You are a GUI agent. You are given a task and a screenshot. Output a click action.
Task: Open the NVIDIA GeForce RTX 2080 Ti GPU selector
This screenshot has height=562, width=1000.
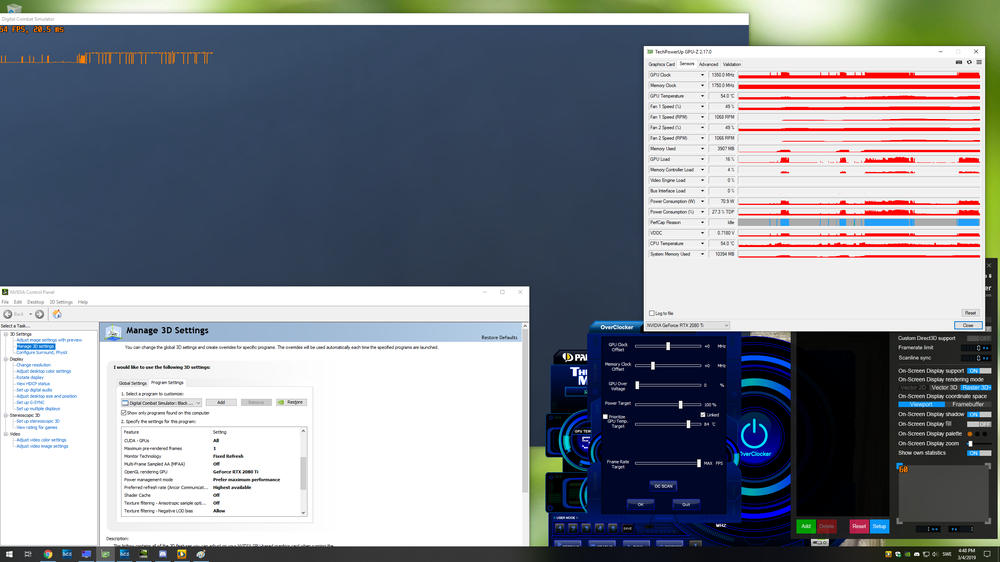point(687,325)
